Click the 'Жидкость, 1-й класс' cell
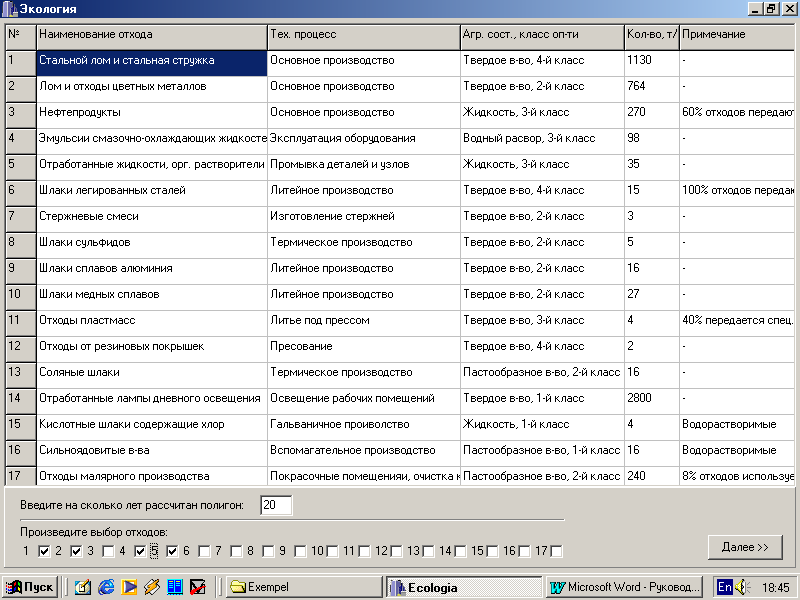Screen dimensions: 800x600 543,428
